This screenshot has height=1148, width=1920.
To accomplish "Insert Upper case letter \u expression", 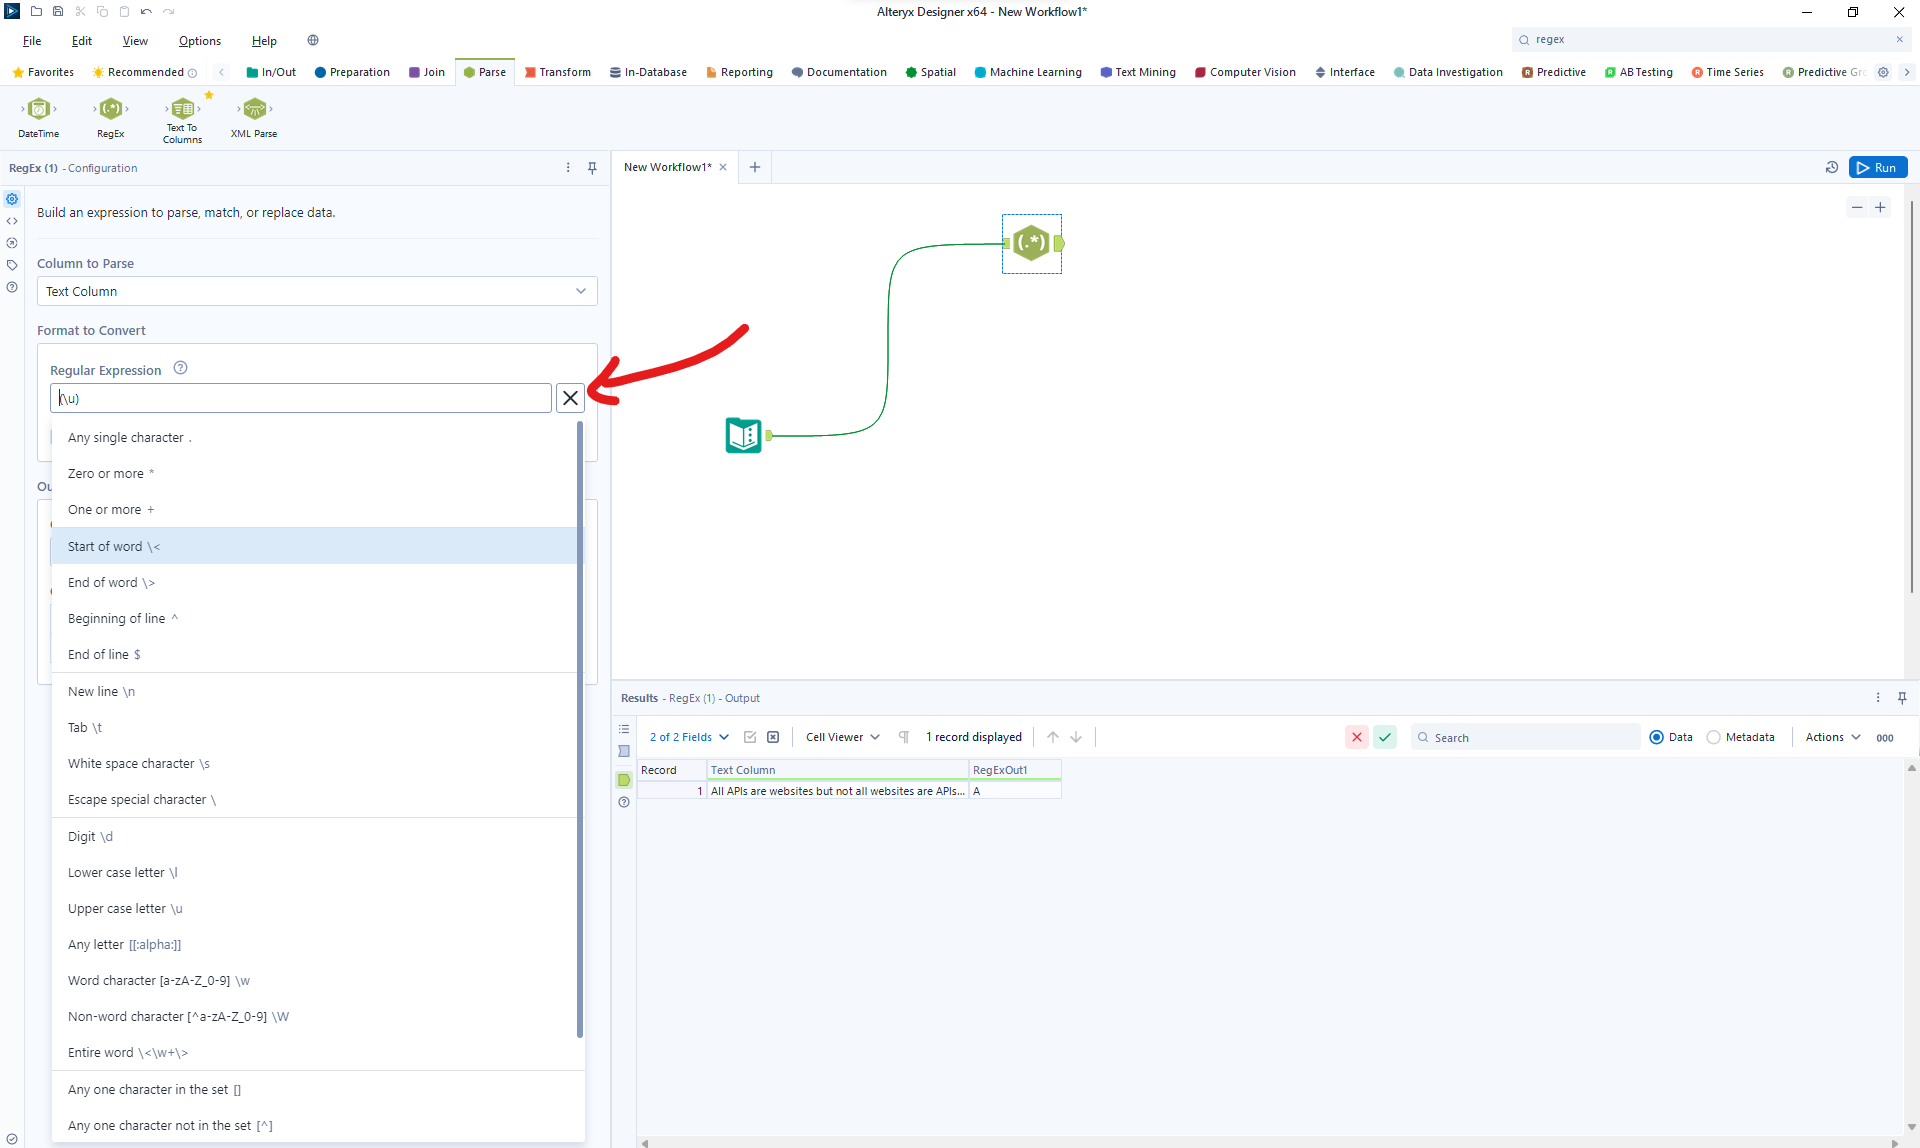I will 125,909.
